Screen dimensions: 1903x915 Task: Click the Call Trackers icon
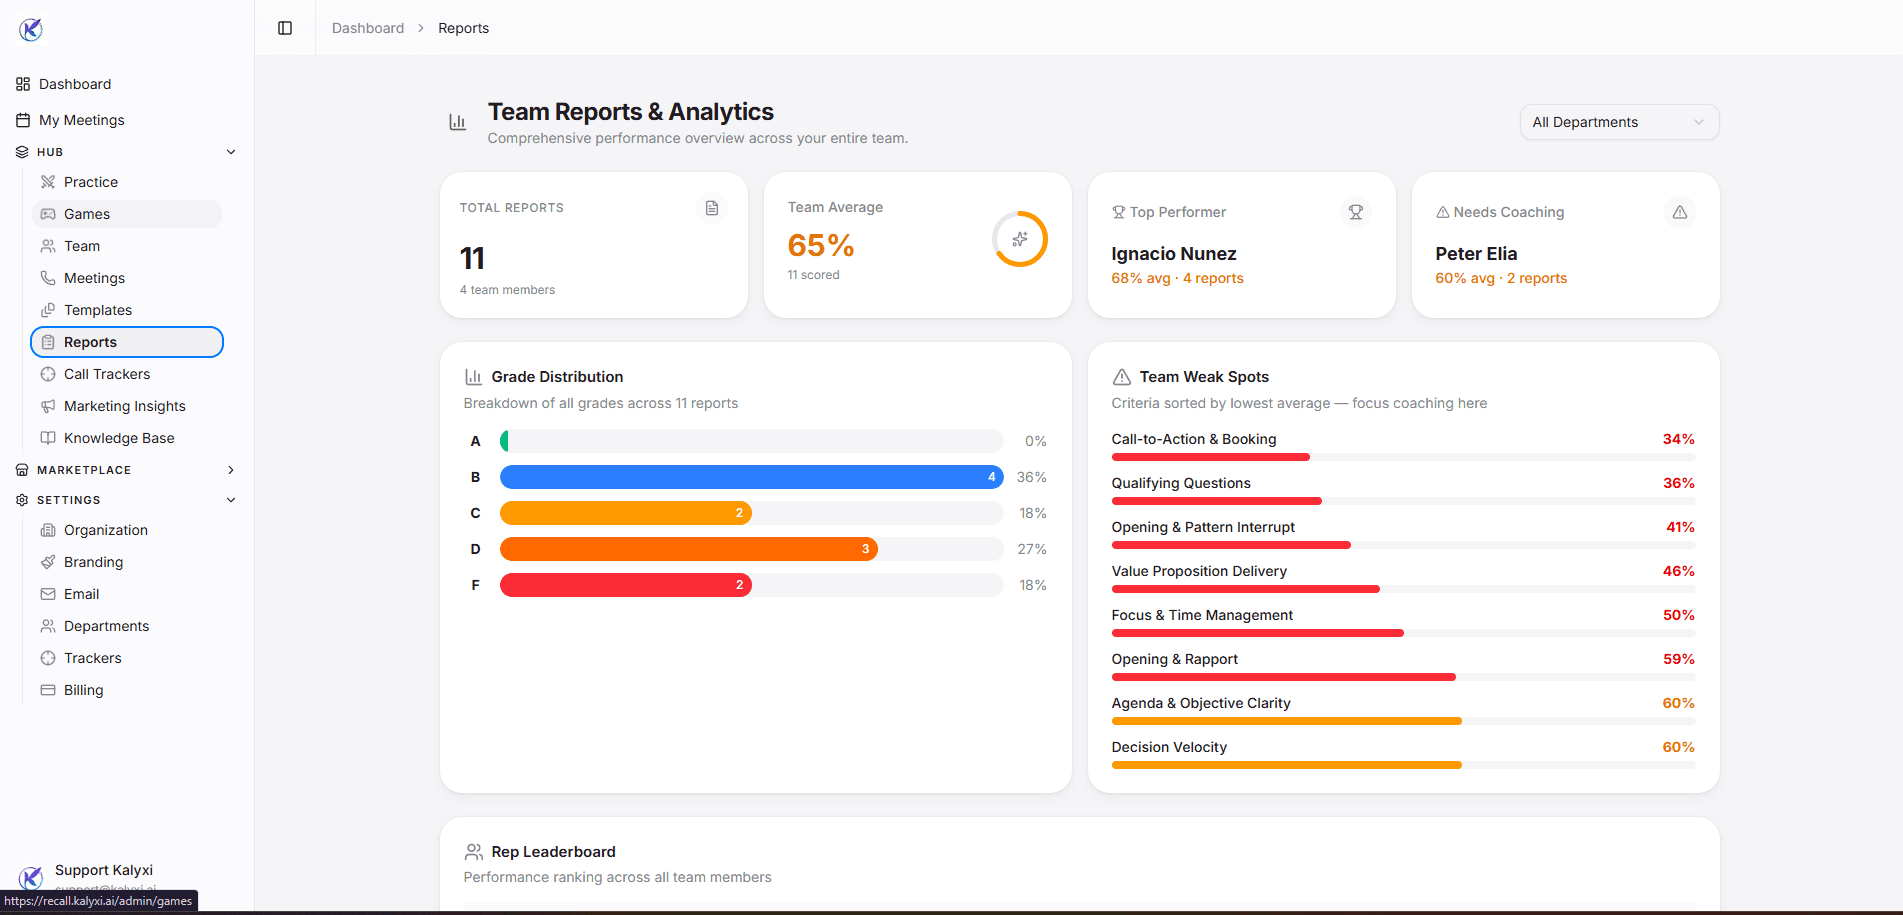[x=48, y=374]
